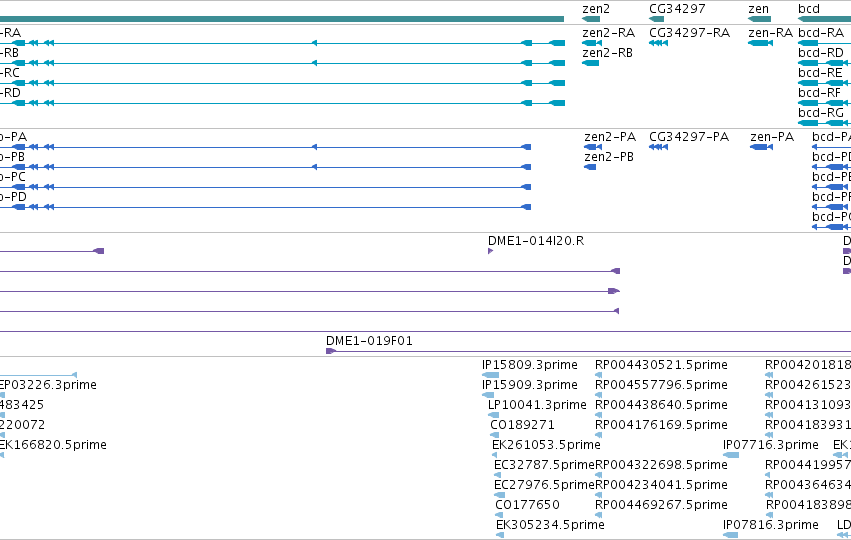Select the CG34297 gene label
The image size is (851, 540).
[677, 9]
